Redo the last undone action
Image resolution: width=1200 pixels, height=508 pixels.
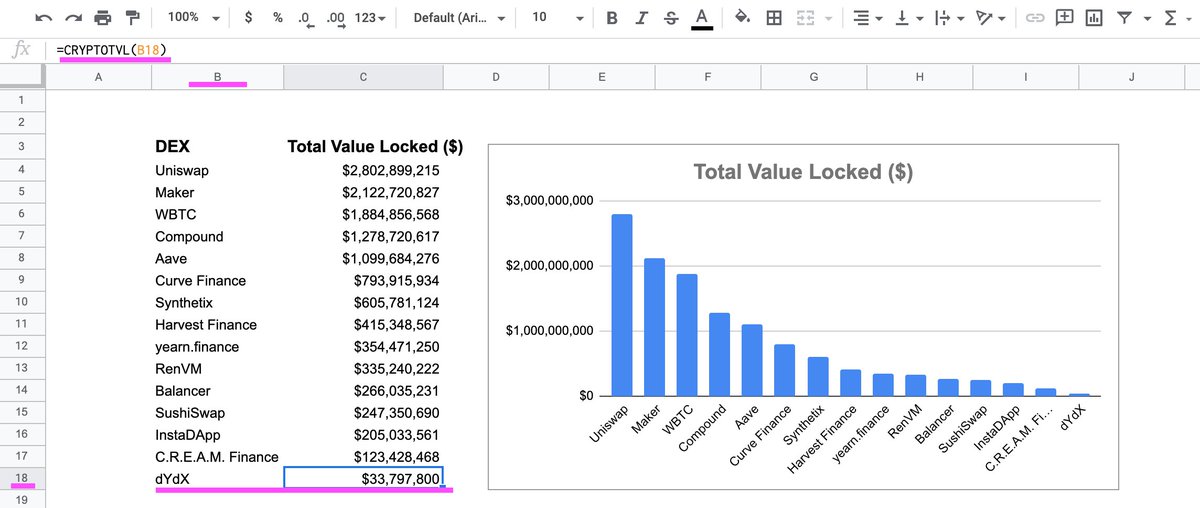pos(72,18)
